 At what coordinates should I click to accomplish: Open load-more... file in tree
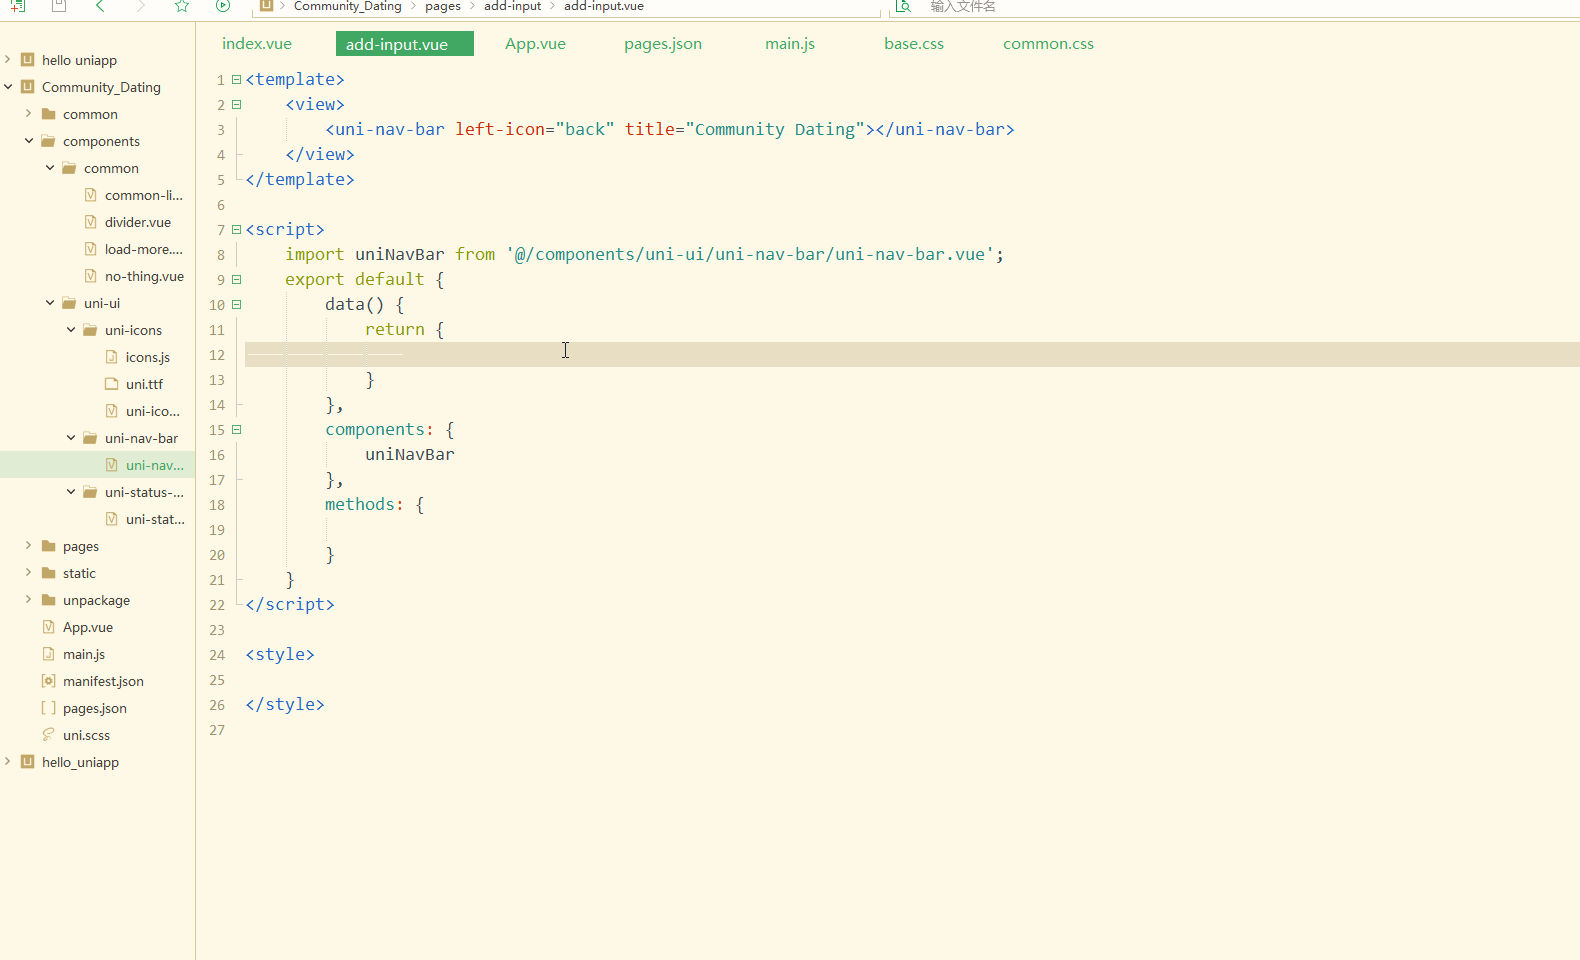(144, 249)
